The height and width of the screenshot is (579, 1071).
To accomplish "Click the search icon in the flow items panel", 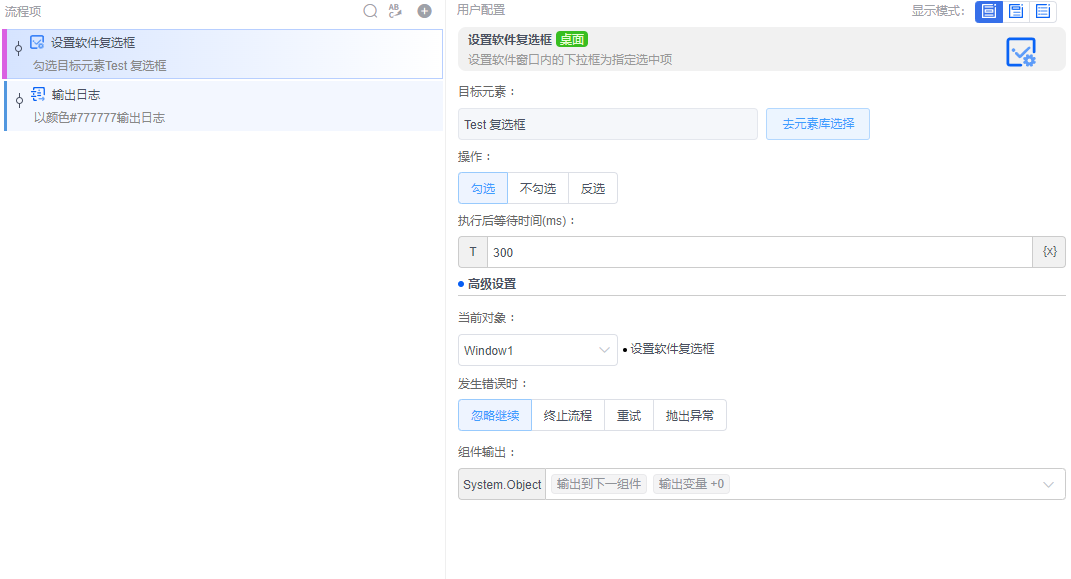I will [x=370, y=11].
